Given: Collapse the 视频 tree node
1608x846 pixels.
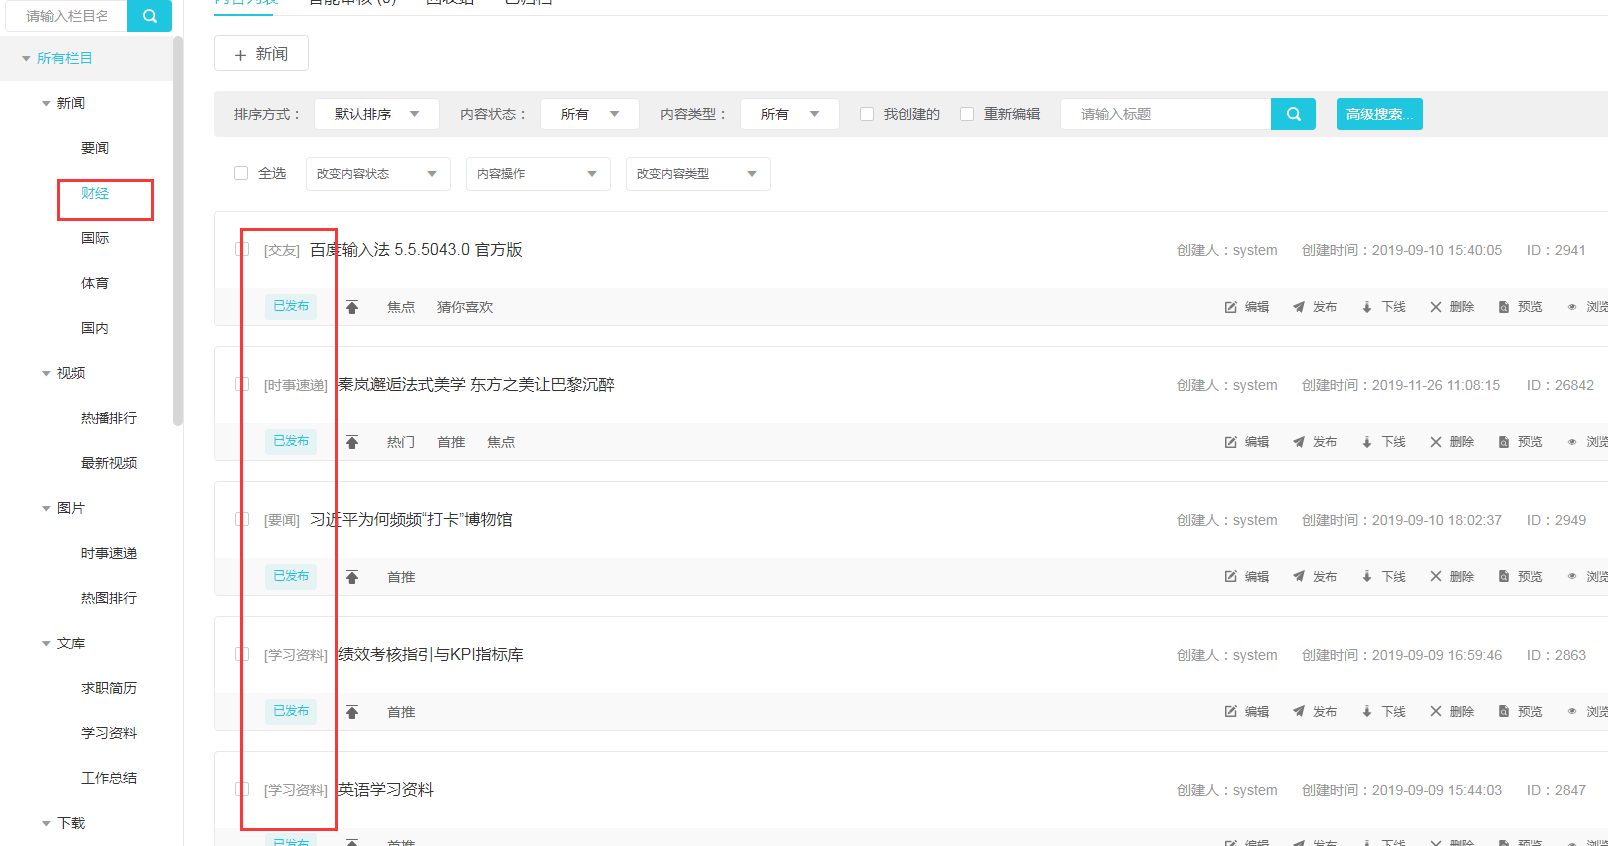Looking at the screenshot, I should (x=46, y=374).
